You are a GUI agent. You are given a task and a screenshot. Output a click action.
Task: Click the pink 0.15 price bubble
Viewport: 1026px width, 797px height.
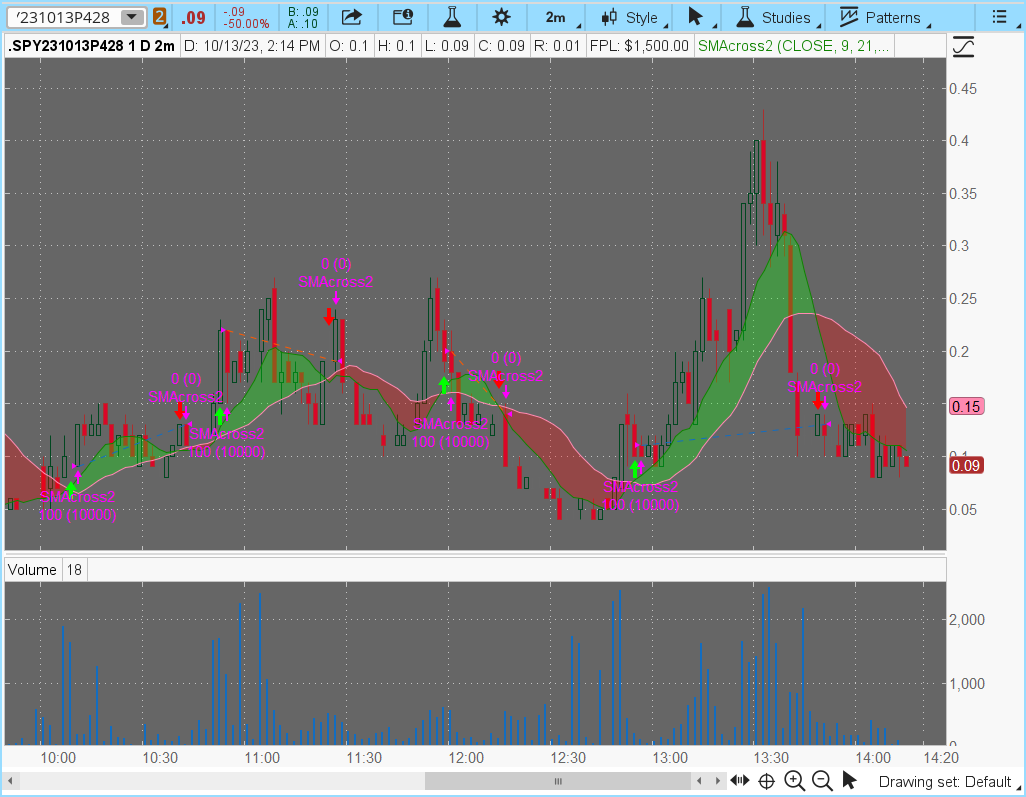click(x=966, y=406)
